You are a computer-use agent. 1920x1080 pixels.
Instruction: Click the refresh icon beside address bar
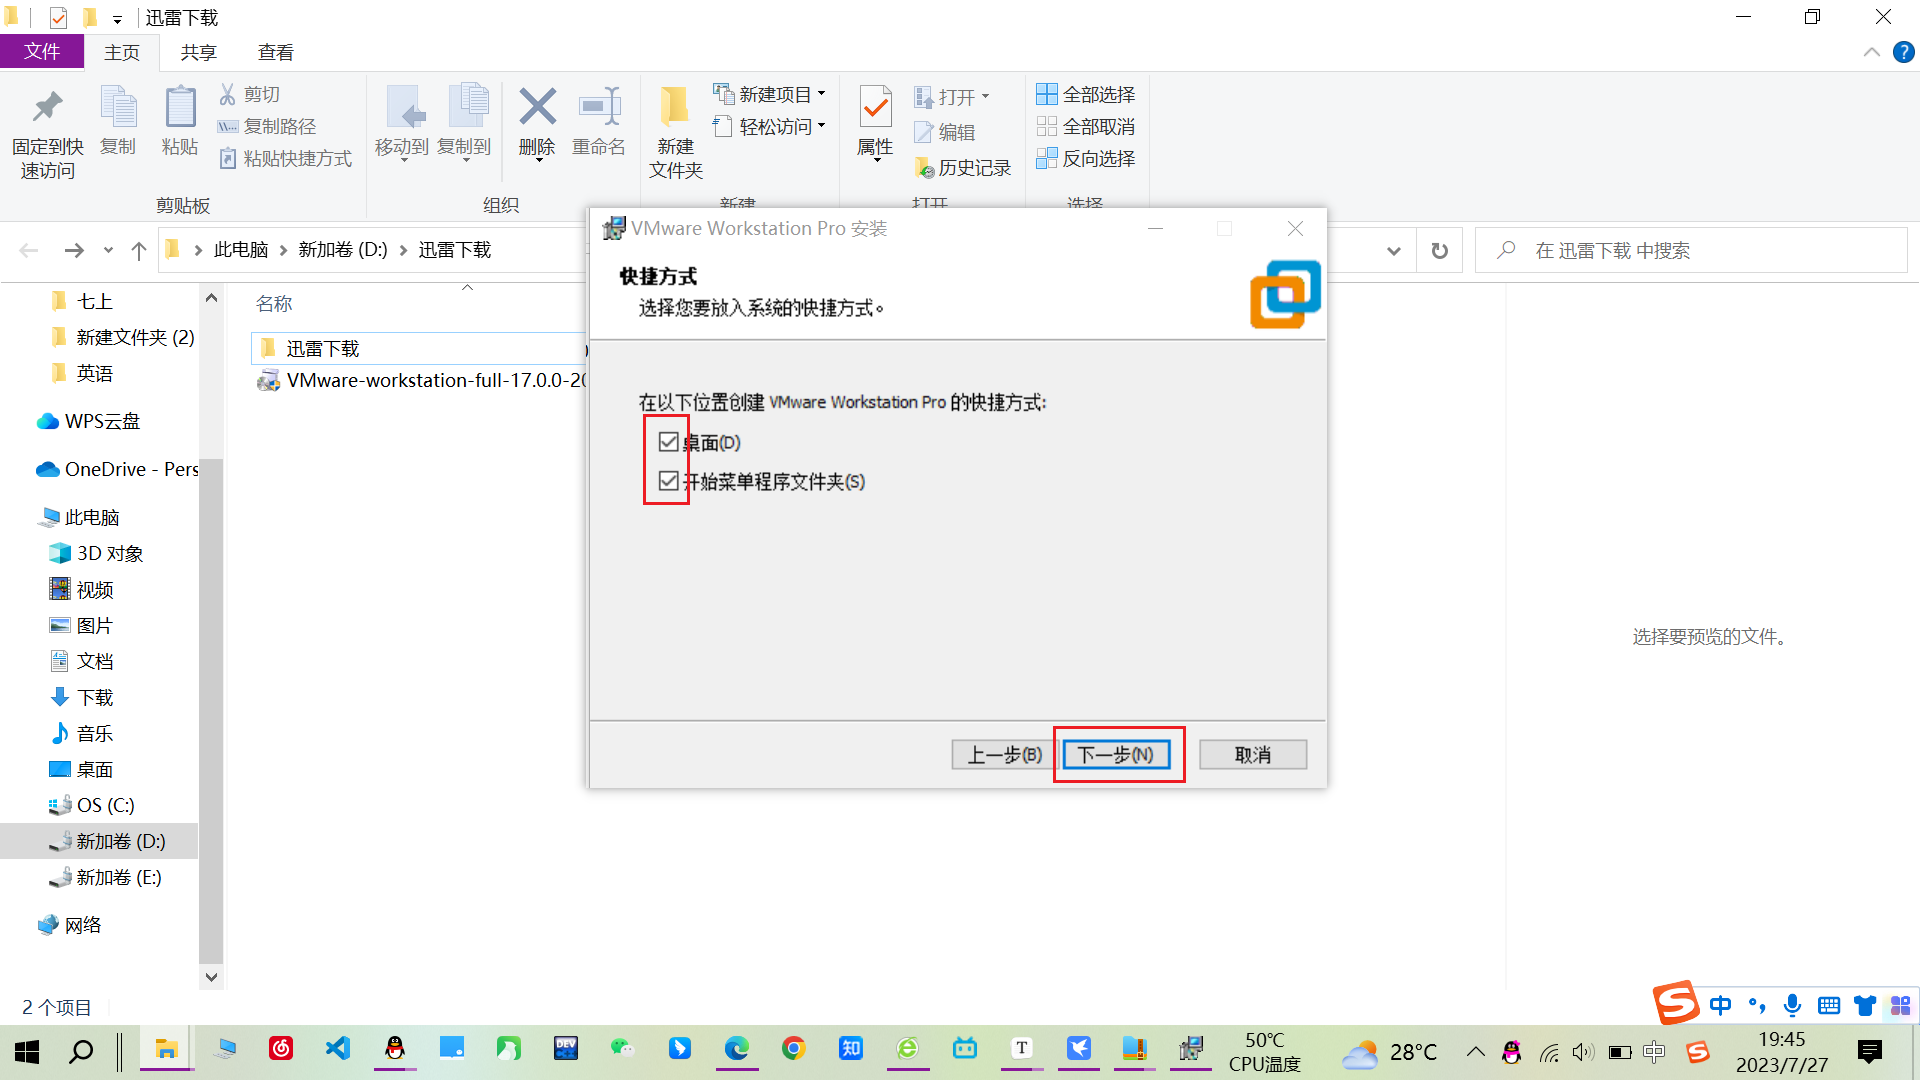1439,250
